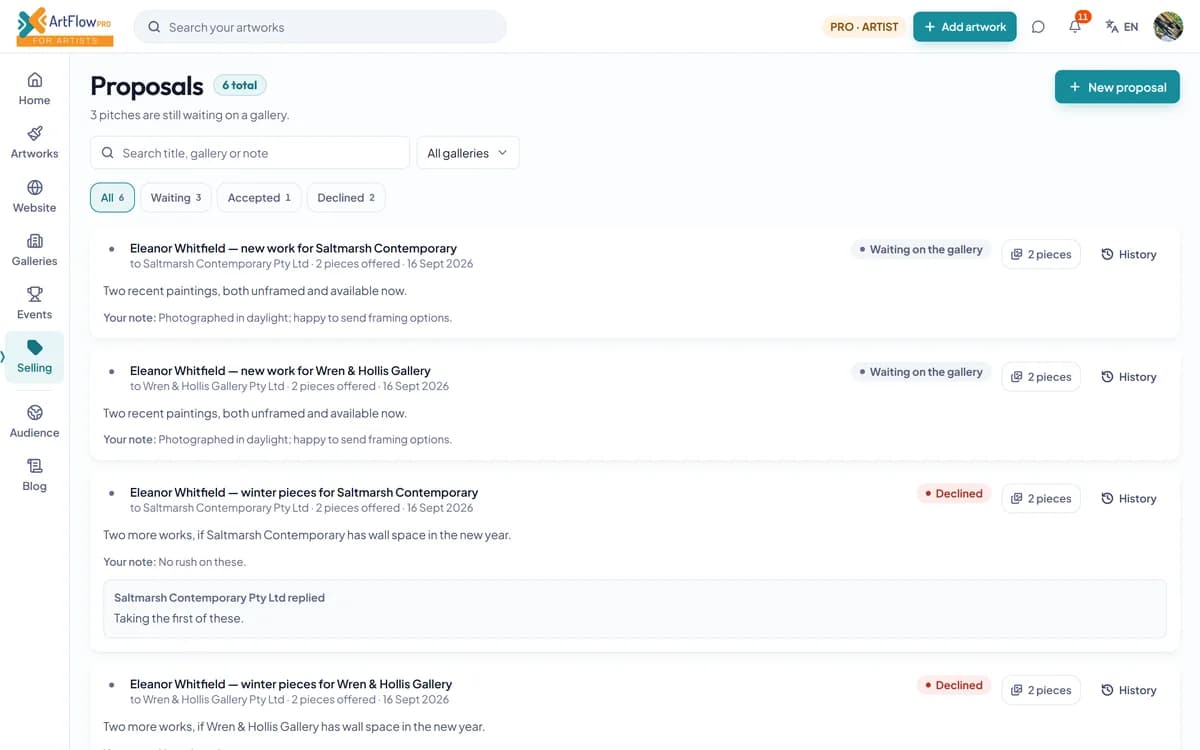Viewport: 1200px width, 750px height.
Task: Open History for new work Wren & Hollis proposal
Action: 1129,377
